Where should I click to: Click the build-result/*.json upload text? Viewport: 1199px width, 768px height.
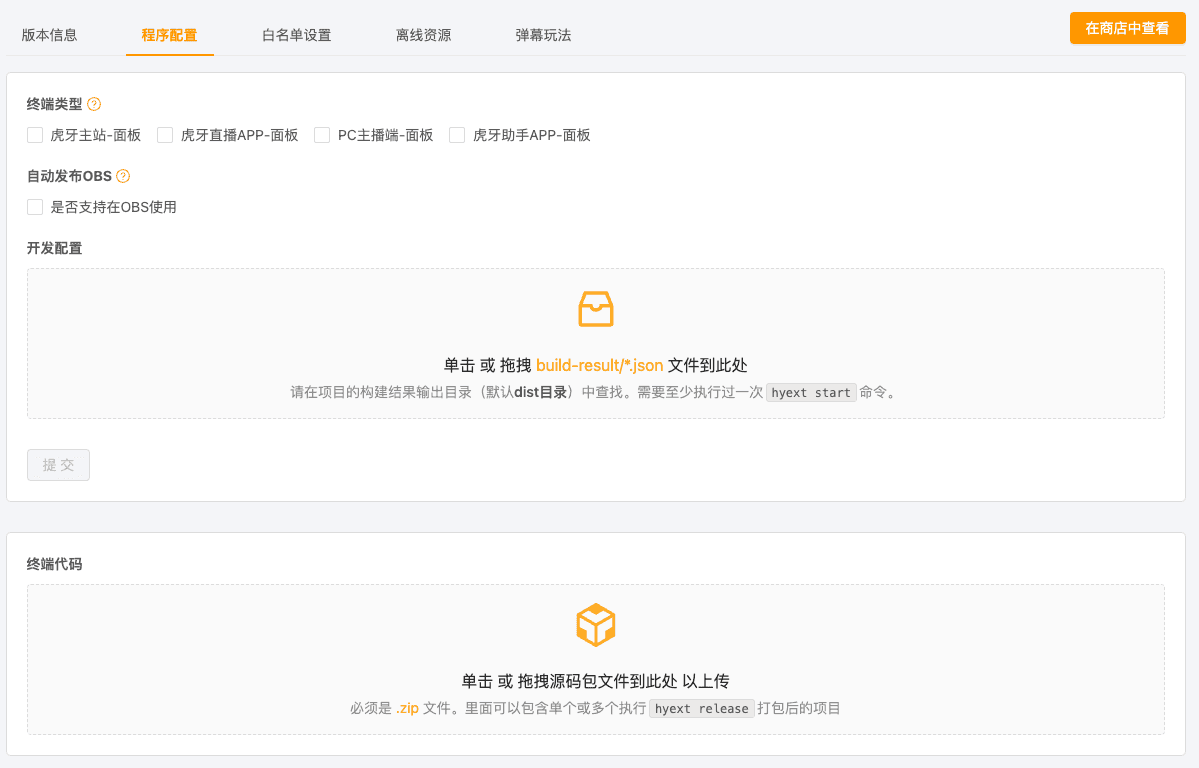coord(599,365)
